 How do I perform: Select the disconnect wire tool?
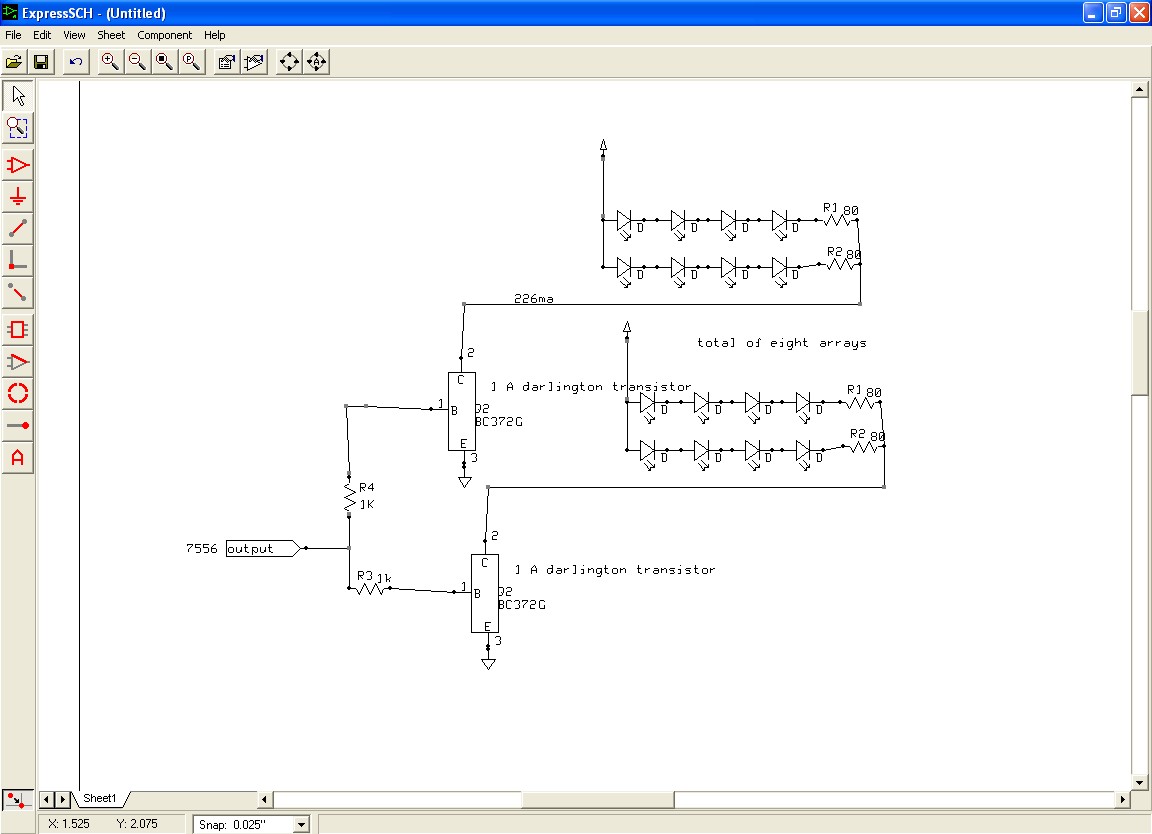click(x=18, y=292)
